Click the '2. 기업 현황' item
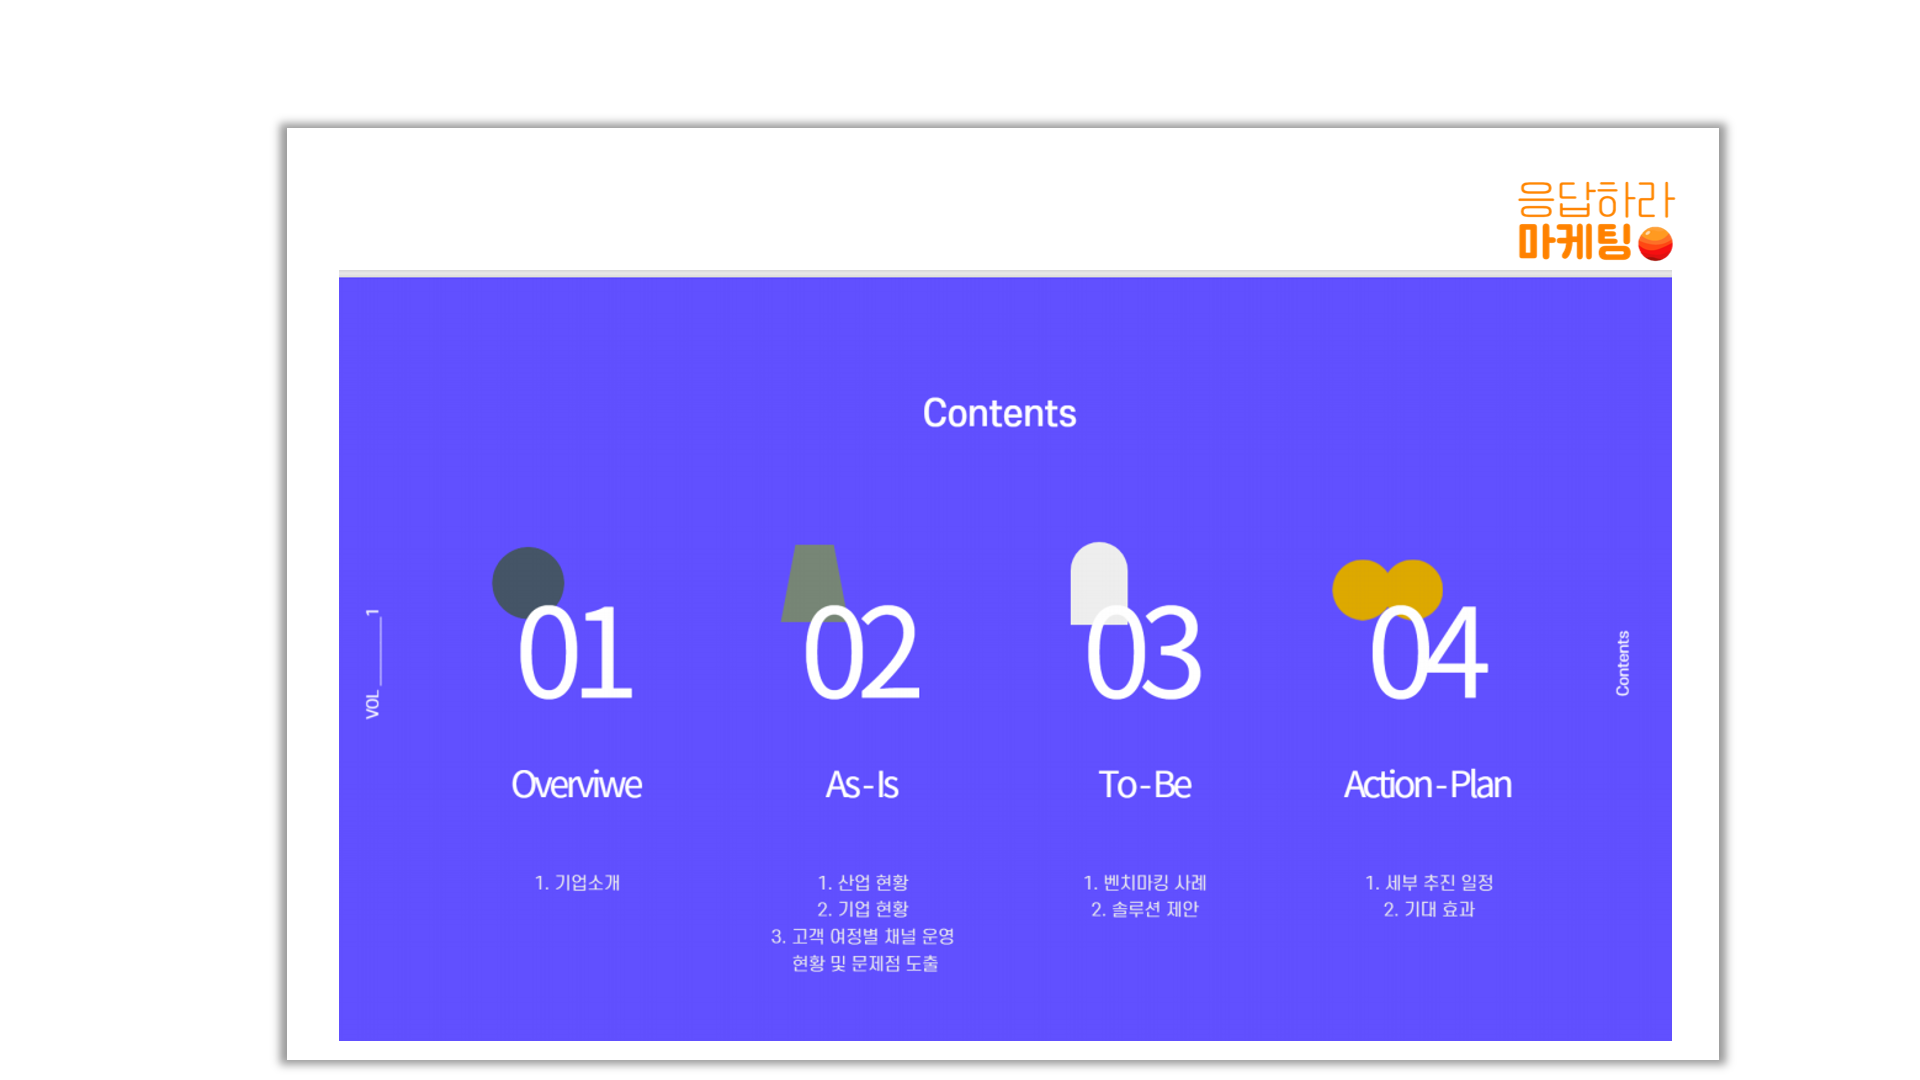Screen dimensions: 1920x1080 pyautogui.click(x=863, y=909)
